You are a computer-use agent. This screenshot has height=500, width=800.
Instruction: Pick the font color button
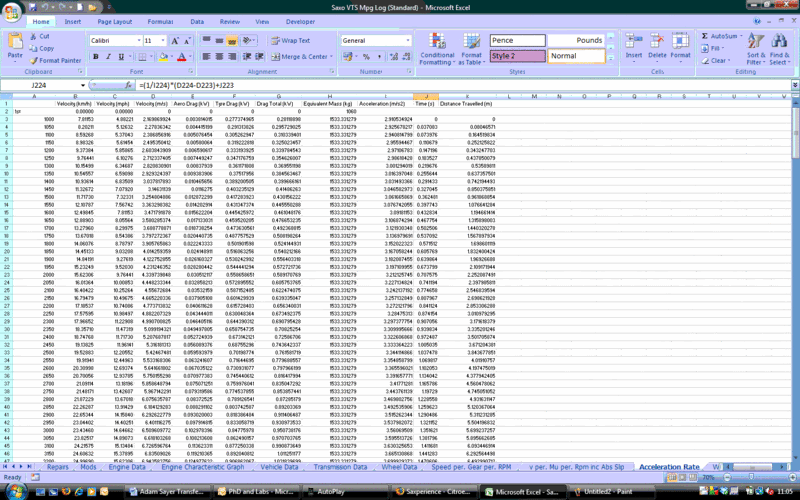pyautogui.click(x=181, y=57)
